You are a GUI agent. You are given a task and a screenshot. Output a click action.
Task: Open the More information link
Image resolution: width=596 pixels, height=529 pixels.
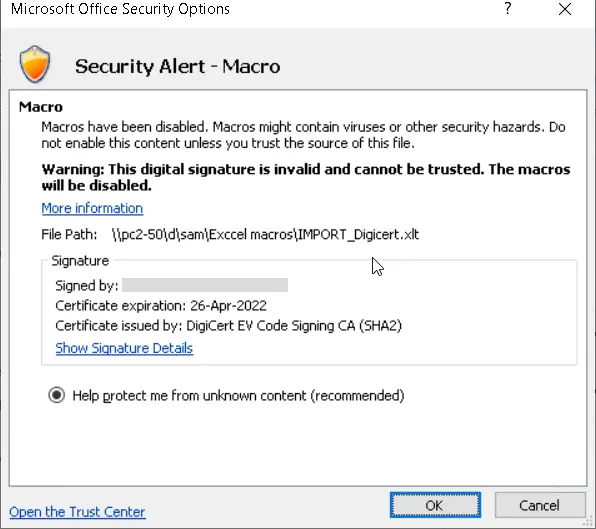click(92, 208)
